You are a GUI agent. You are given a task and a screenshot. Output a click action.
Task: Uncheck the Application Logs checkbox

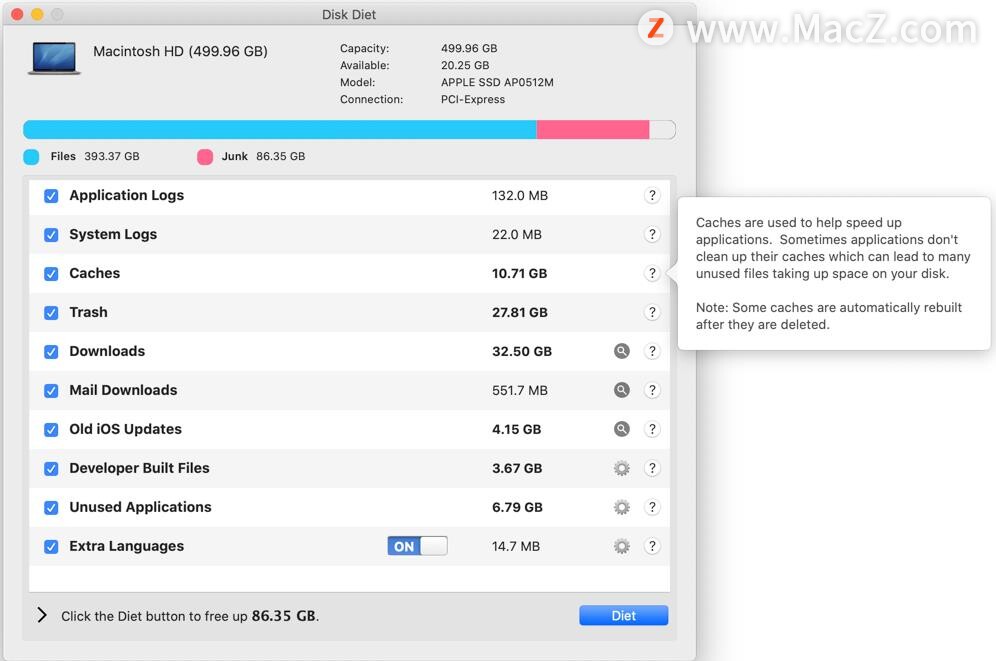(51, 196)
